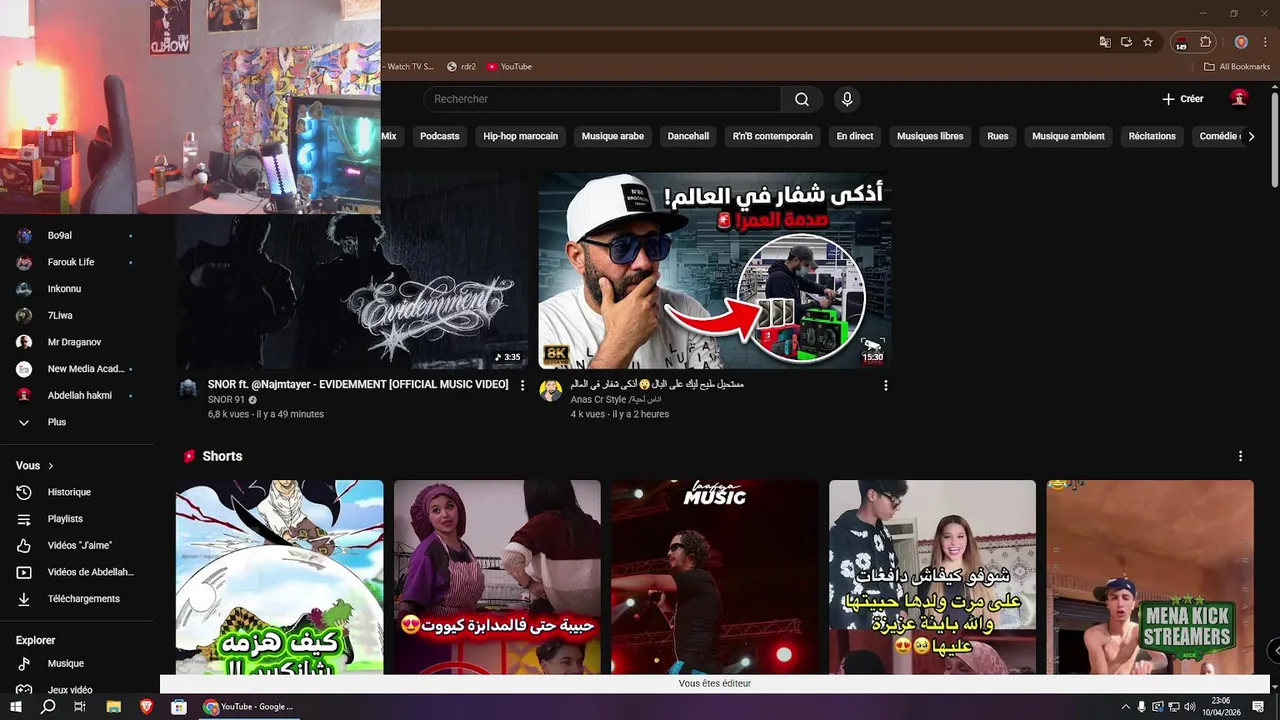
Task: Open Historique in sidebar
Action: tap(76, 492)
